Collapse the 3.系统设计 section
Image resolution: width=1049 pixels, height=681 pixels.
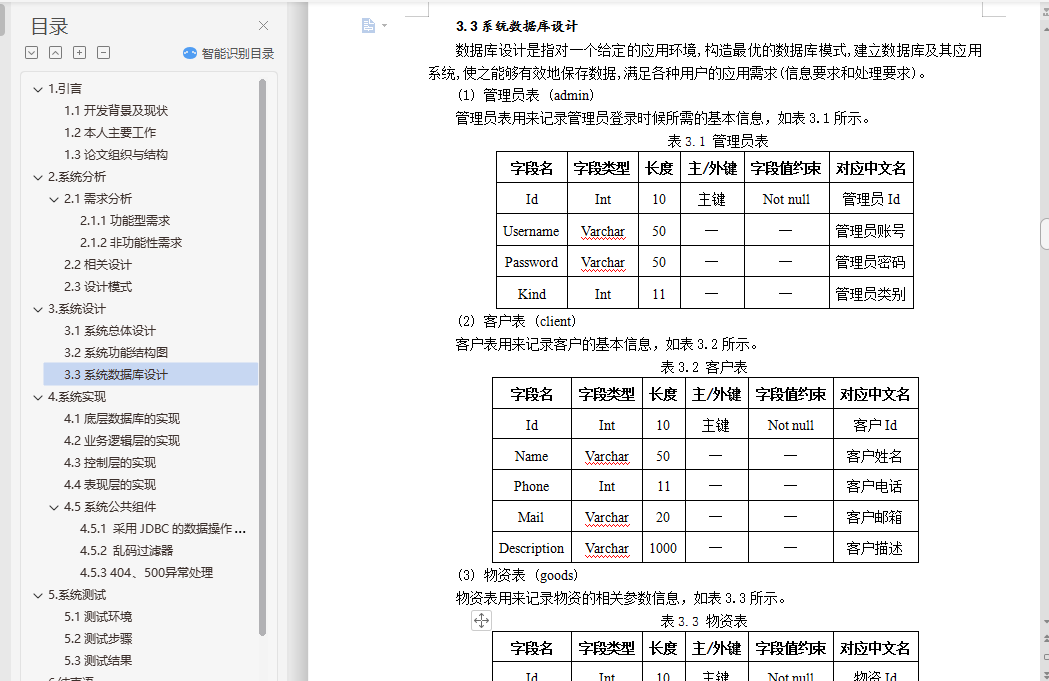[x=38, y=309]
